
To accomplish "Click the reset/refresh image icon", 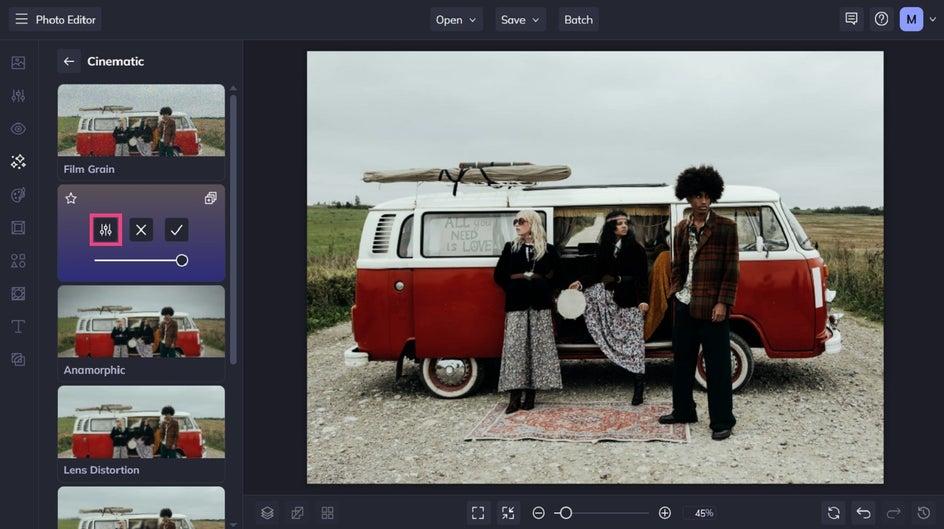I will point(833,513).
